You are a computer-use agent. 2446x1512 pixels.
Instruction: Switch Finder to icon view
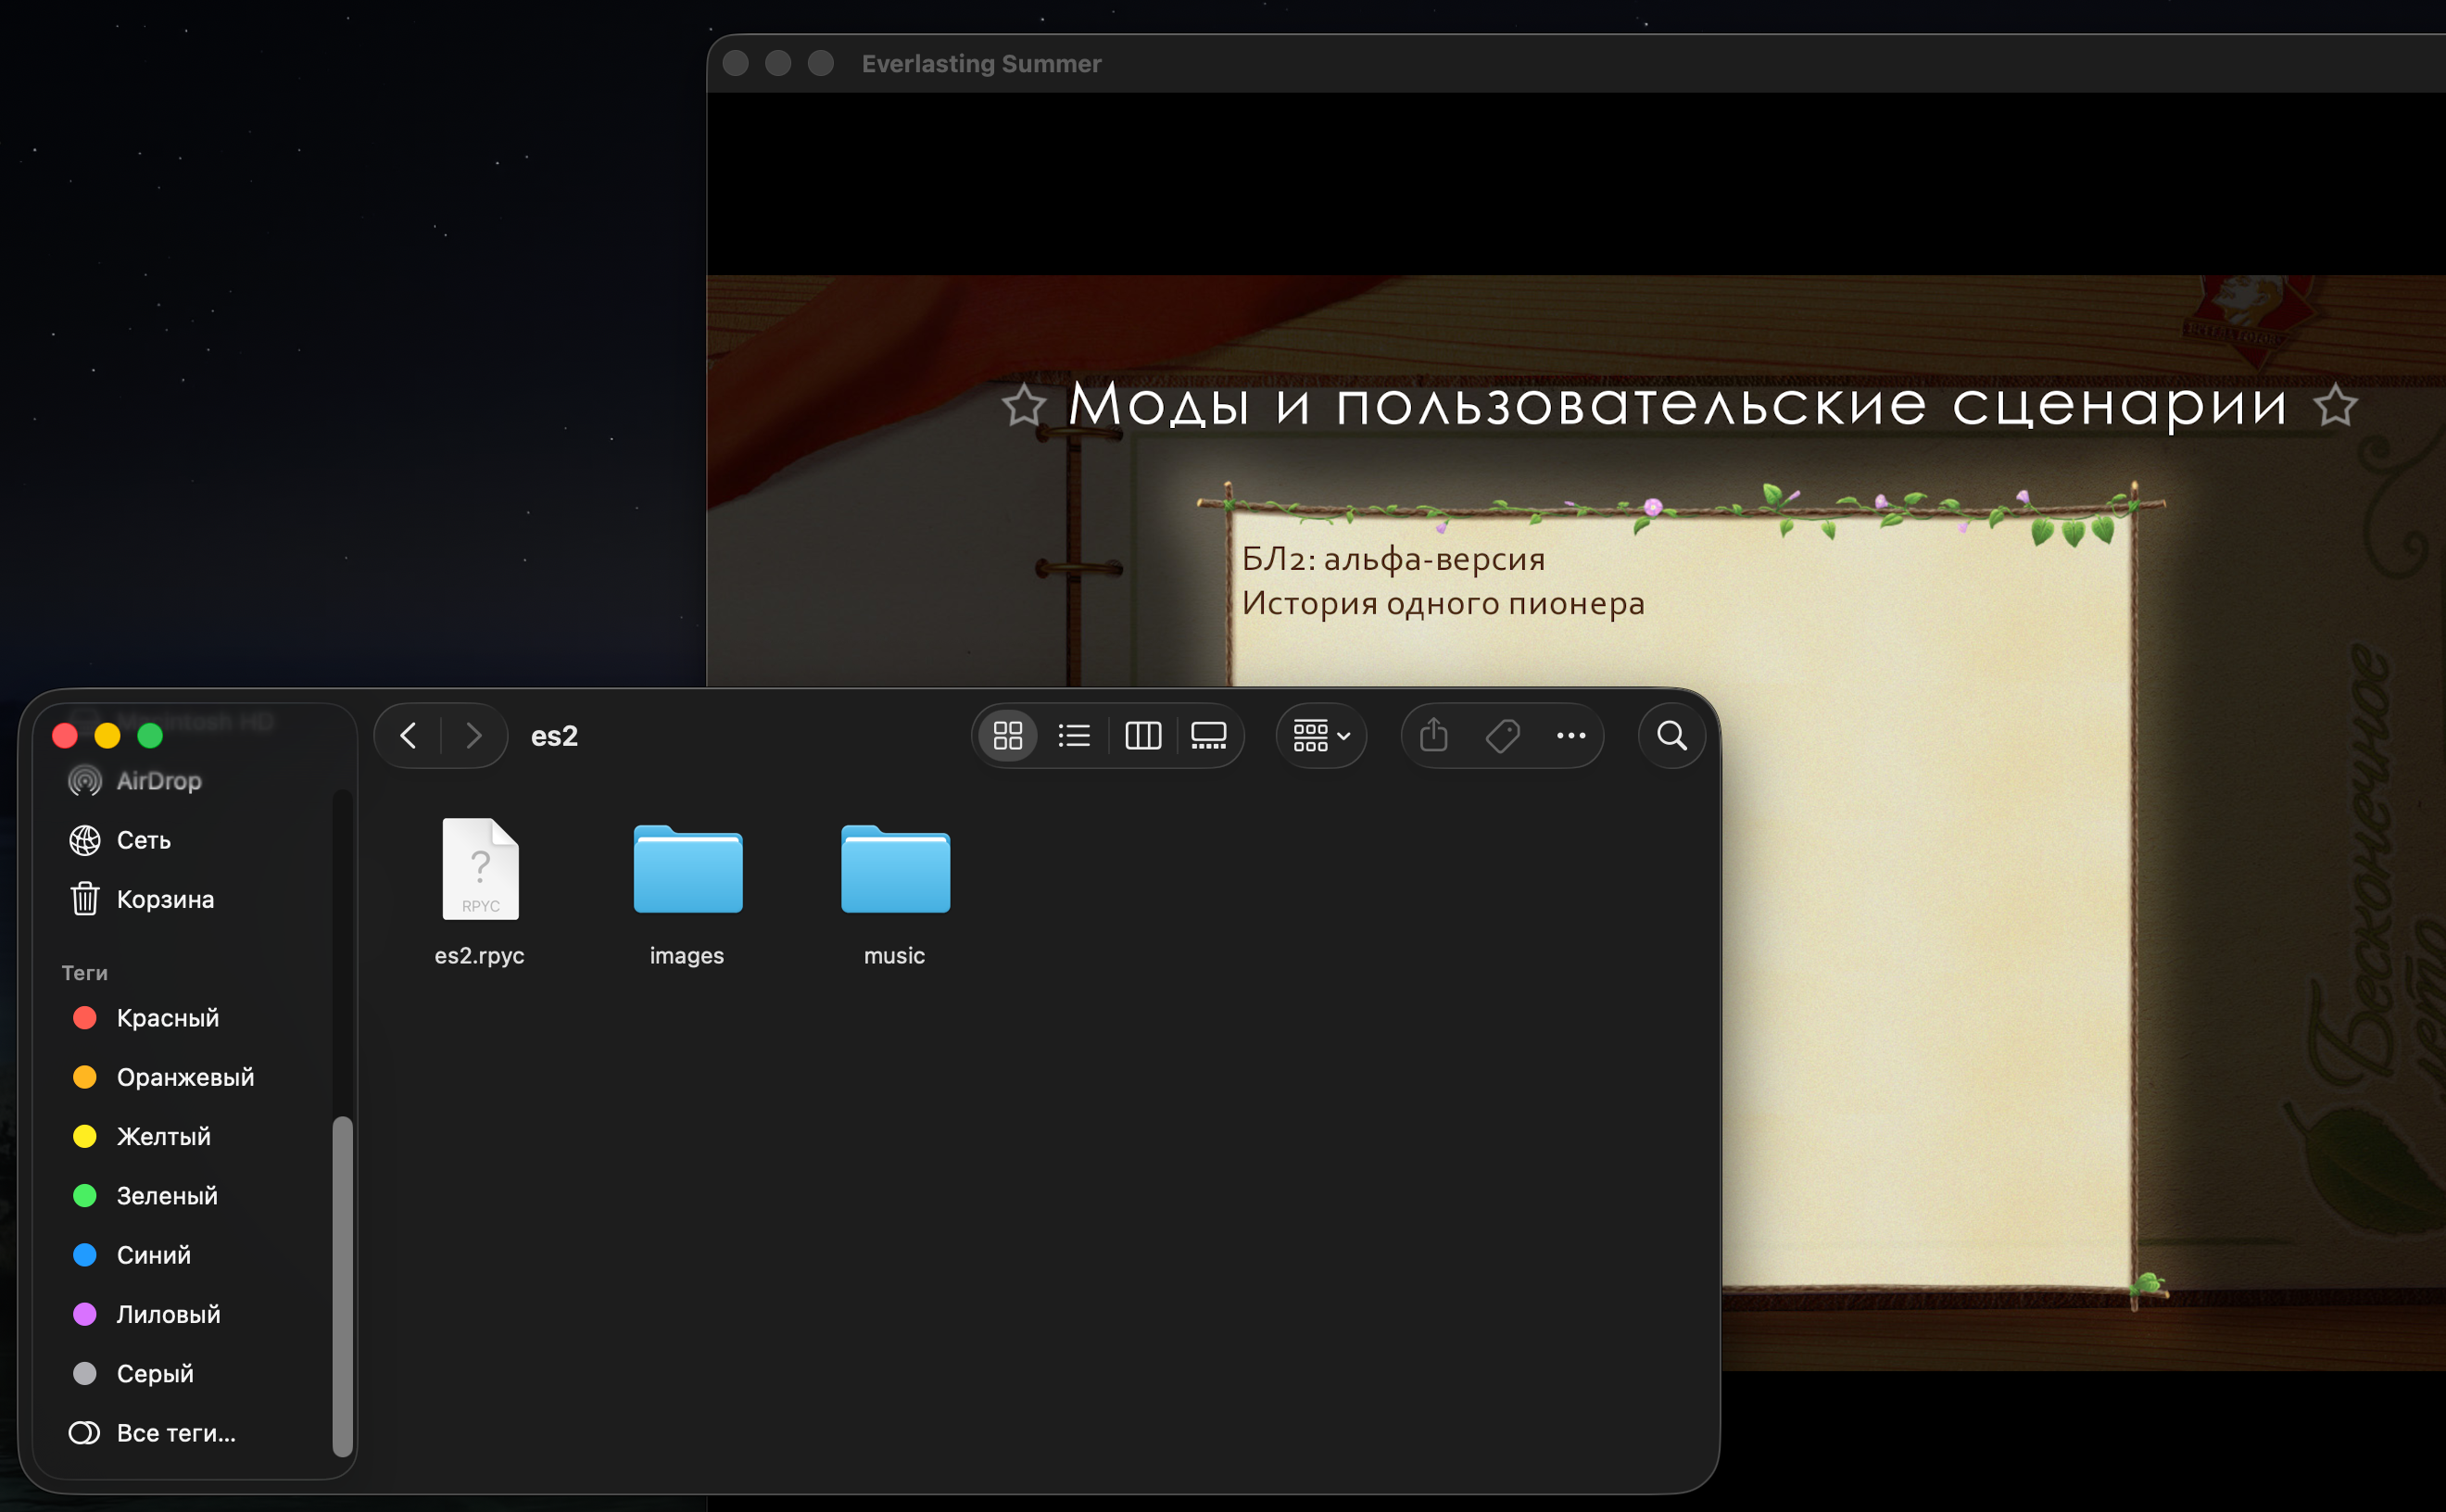pos(1008,736)
